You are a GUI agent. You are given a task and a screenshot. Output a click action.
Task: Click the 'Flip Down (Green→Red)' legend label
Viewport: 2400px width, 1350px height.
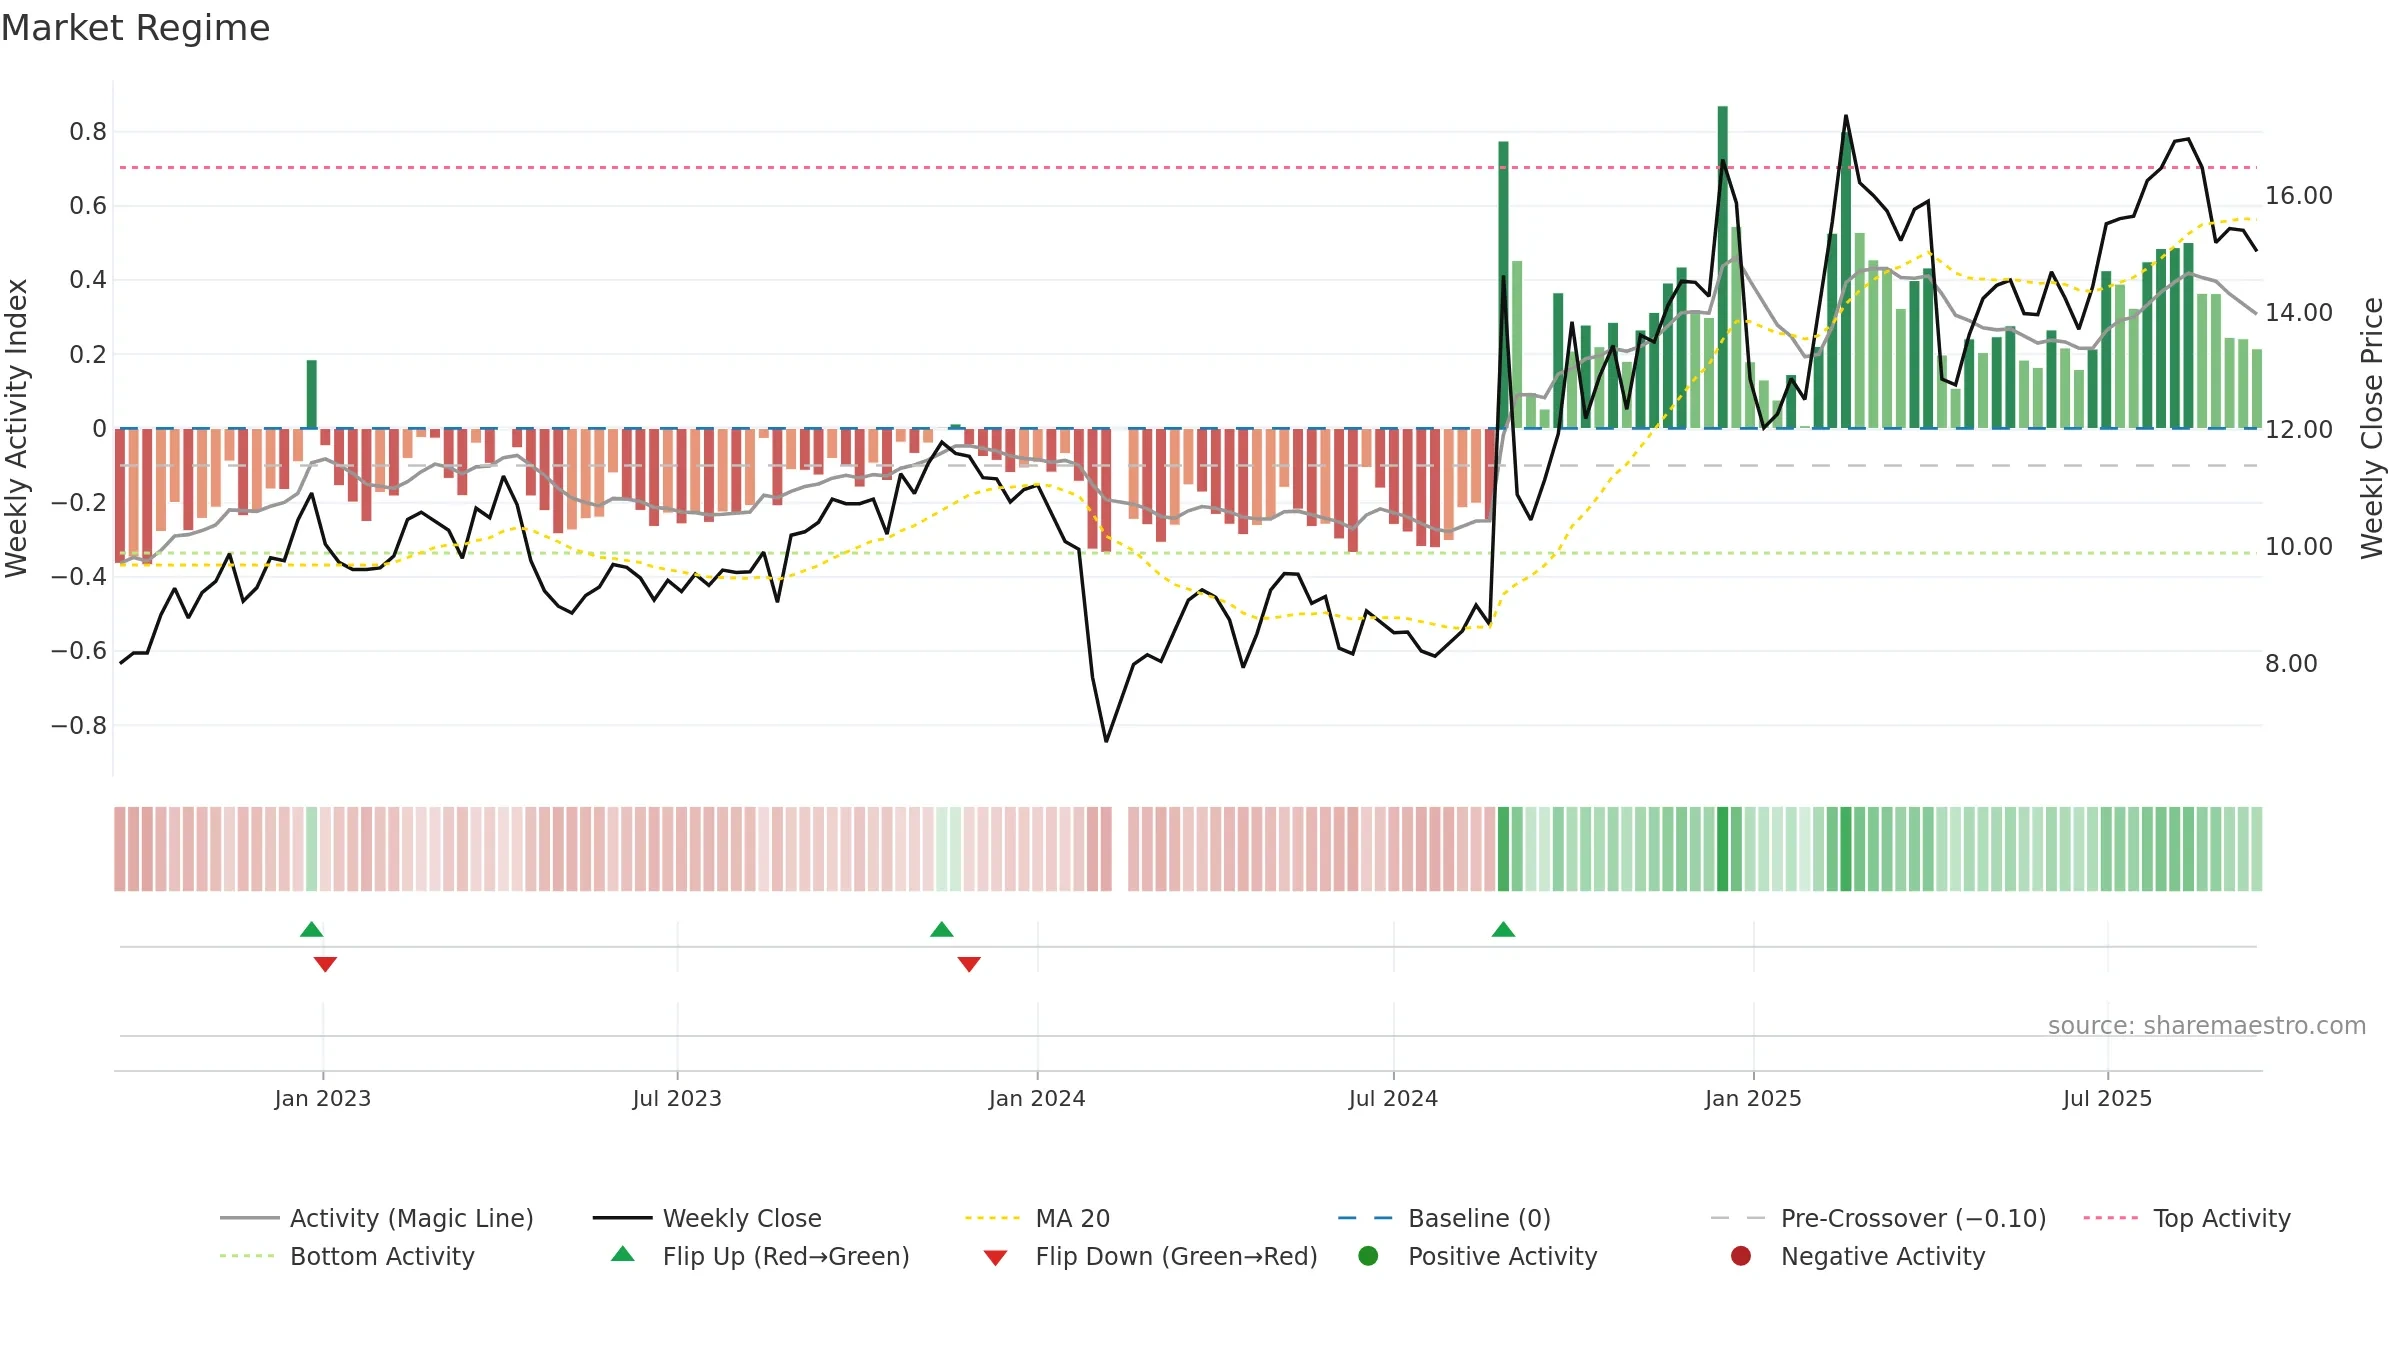[x=1176, y=1256]
